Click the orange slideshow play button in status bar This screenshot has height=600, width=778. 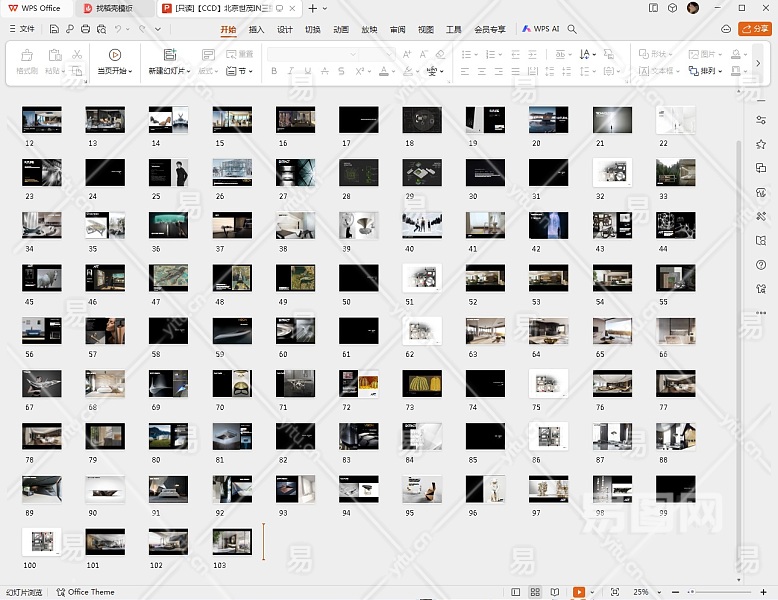tap(578, 592)
